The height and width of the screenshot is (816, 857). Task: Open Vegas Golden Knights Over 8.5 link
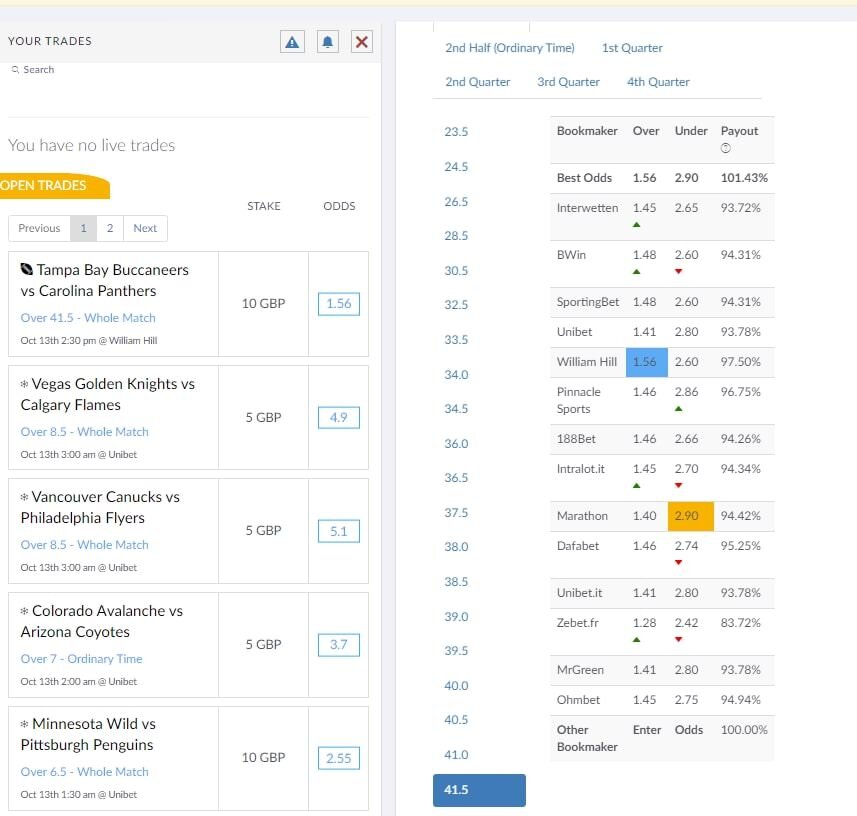(85, 432)
